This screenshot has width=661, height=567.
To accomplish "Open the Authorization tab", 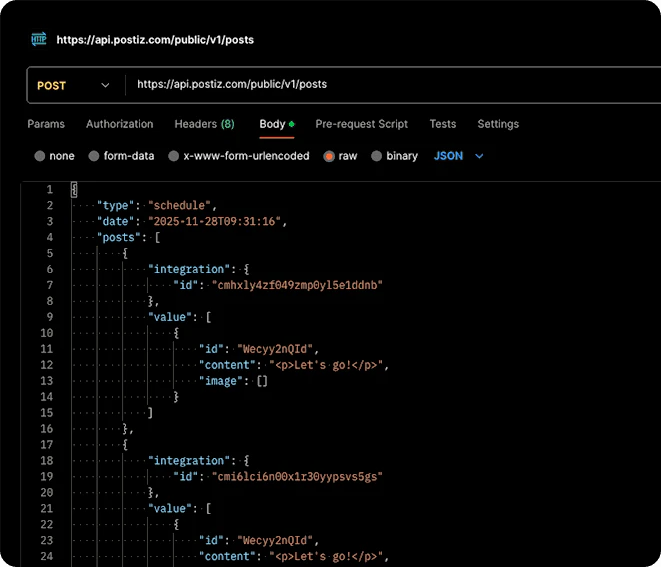I will 119,124.
